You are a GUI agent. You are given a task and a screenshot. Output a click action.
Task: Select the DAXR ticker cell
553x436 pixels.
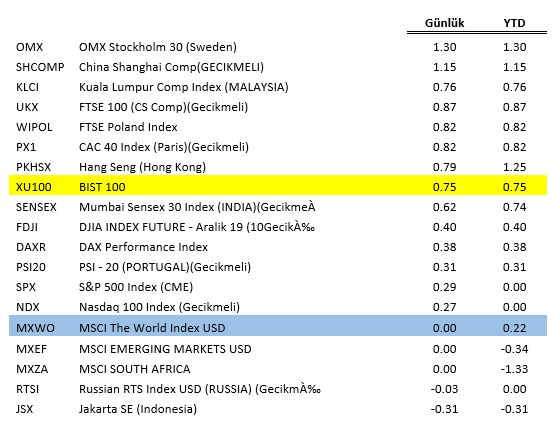click(x=31, y=247)
